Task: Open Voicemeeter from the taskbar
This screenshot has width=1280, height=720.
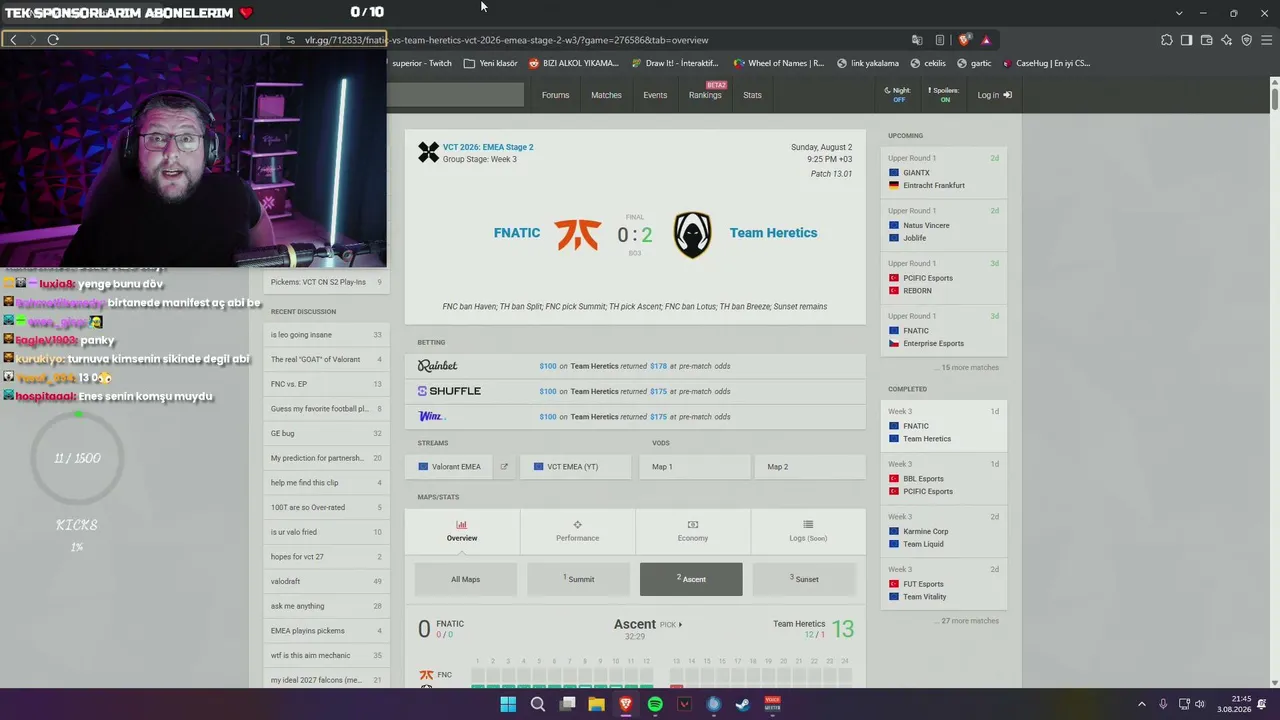Action: point(772,705)
